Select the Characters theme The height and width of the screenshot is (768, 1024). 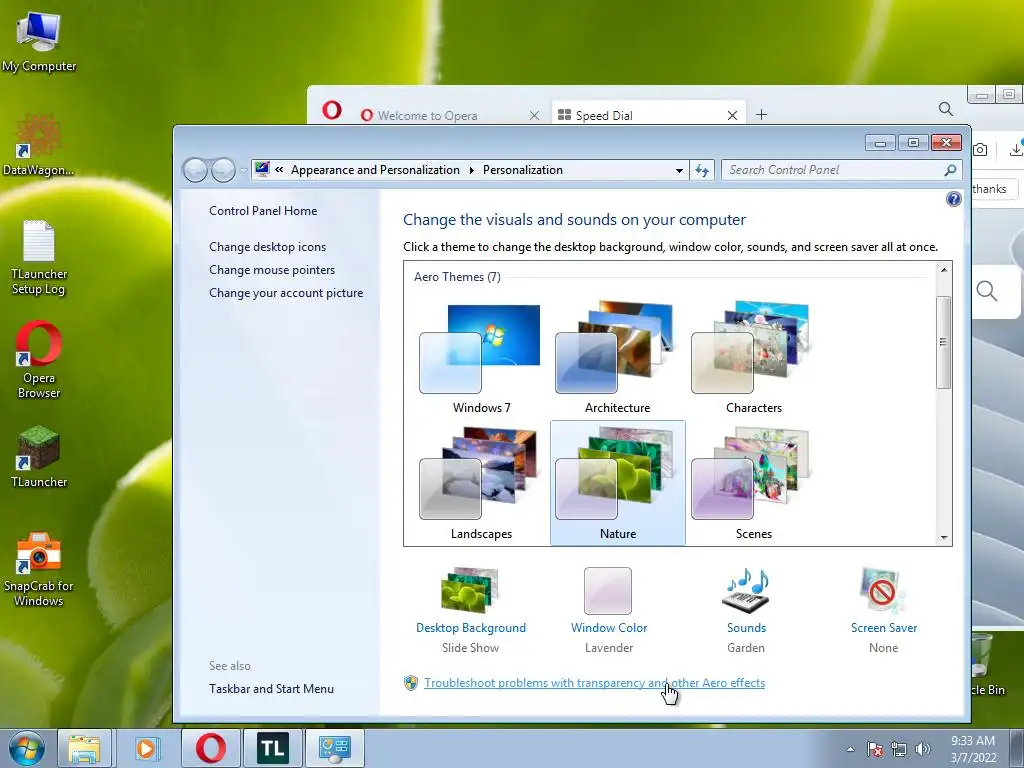click(753, 357)
